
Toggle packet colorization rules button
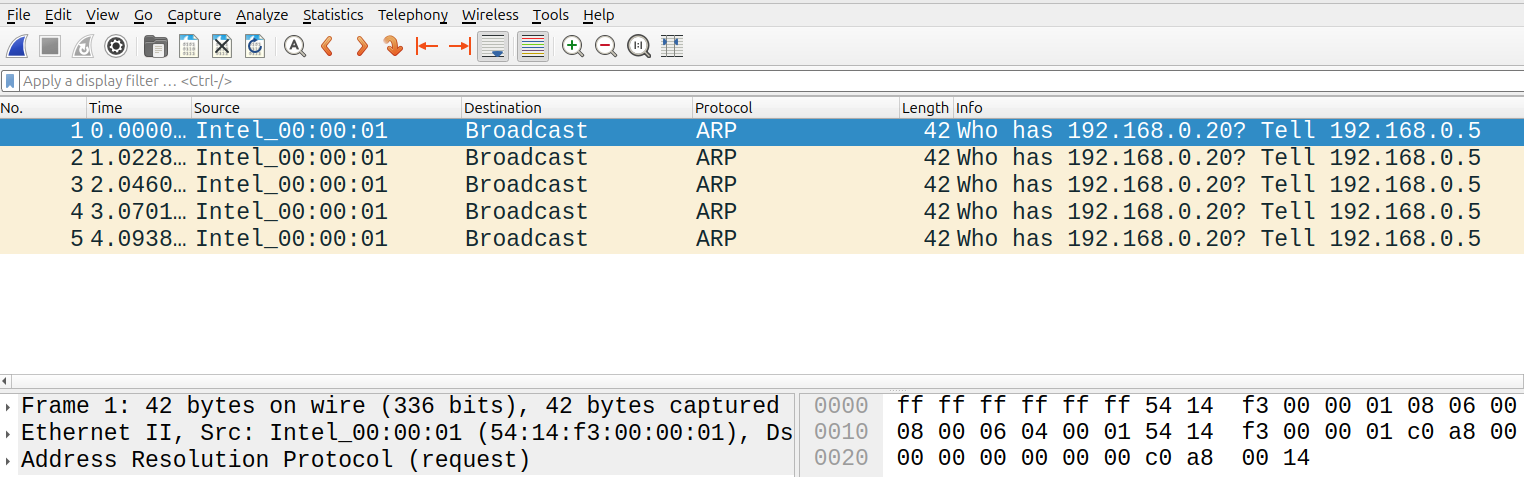click(x=533, y=46)
